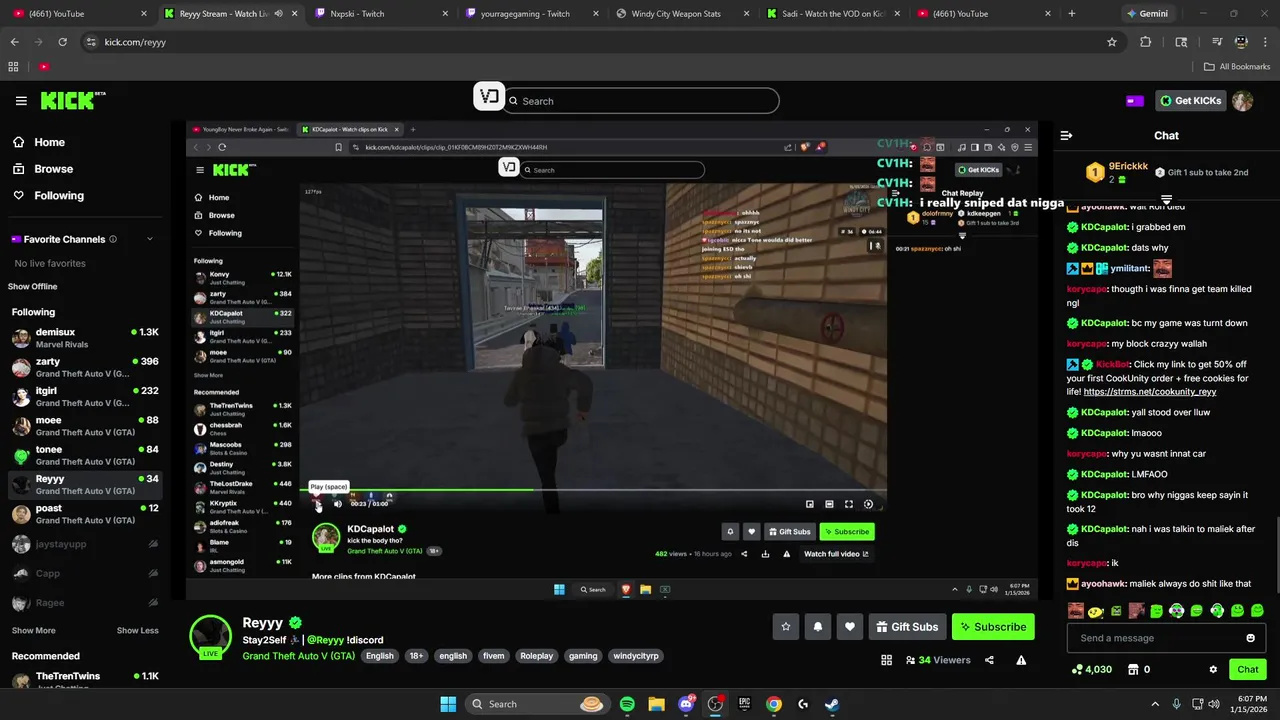This screenshot has width=1280, height=720.
Task: View Chrome site information icon
Action: pyautogui.click(x=91, y=42)
